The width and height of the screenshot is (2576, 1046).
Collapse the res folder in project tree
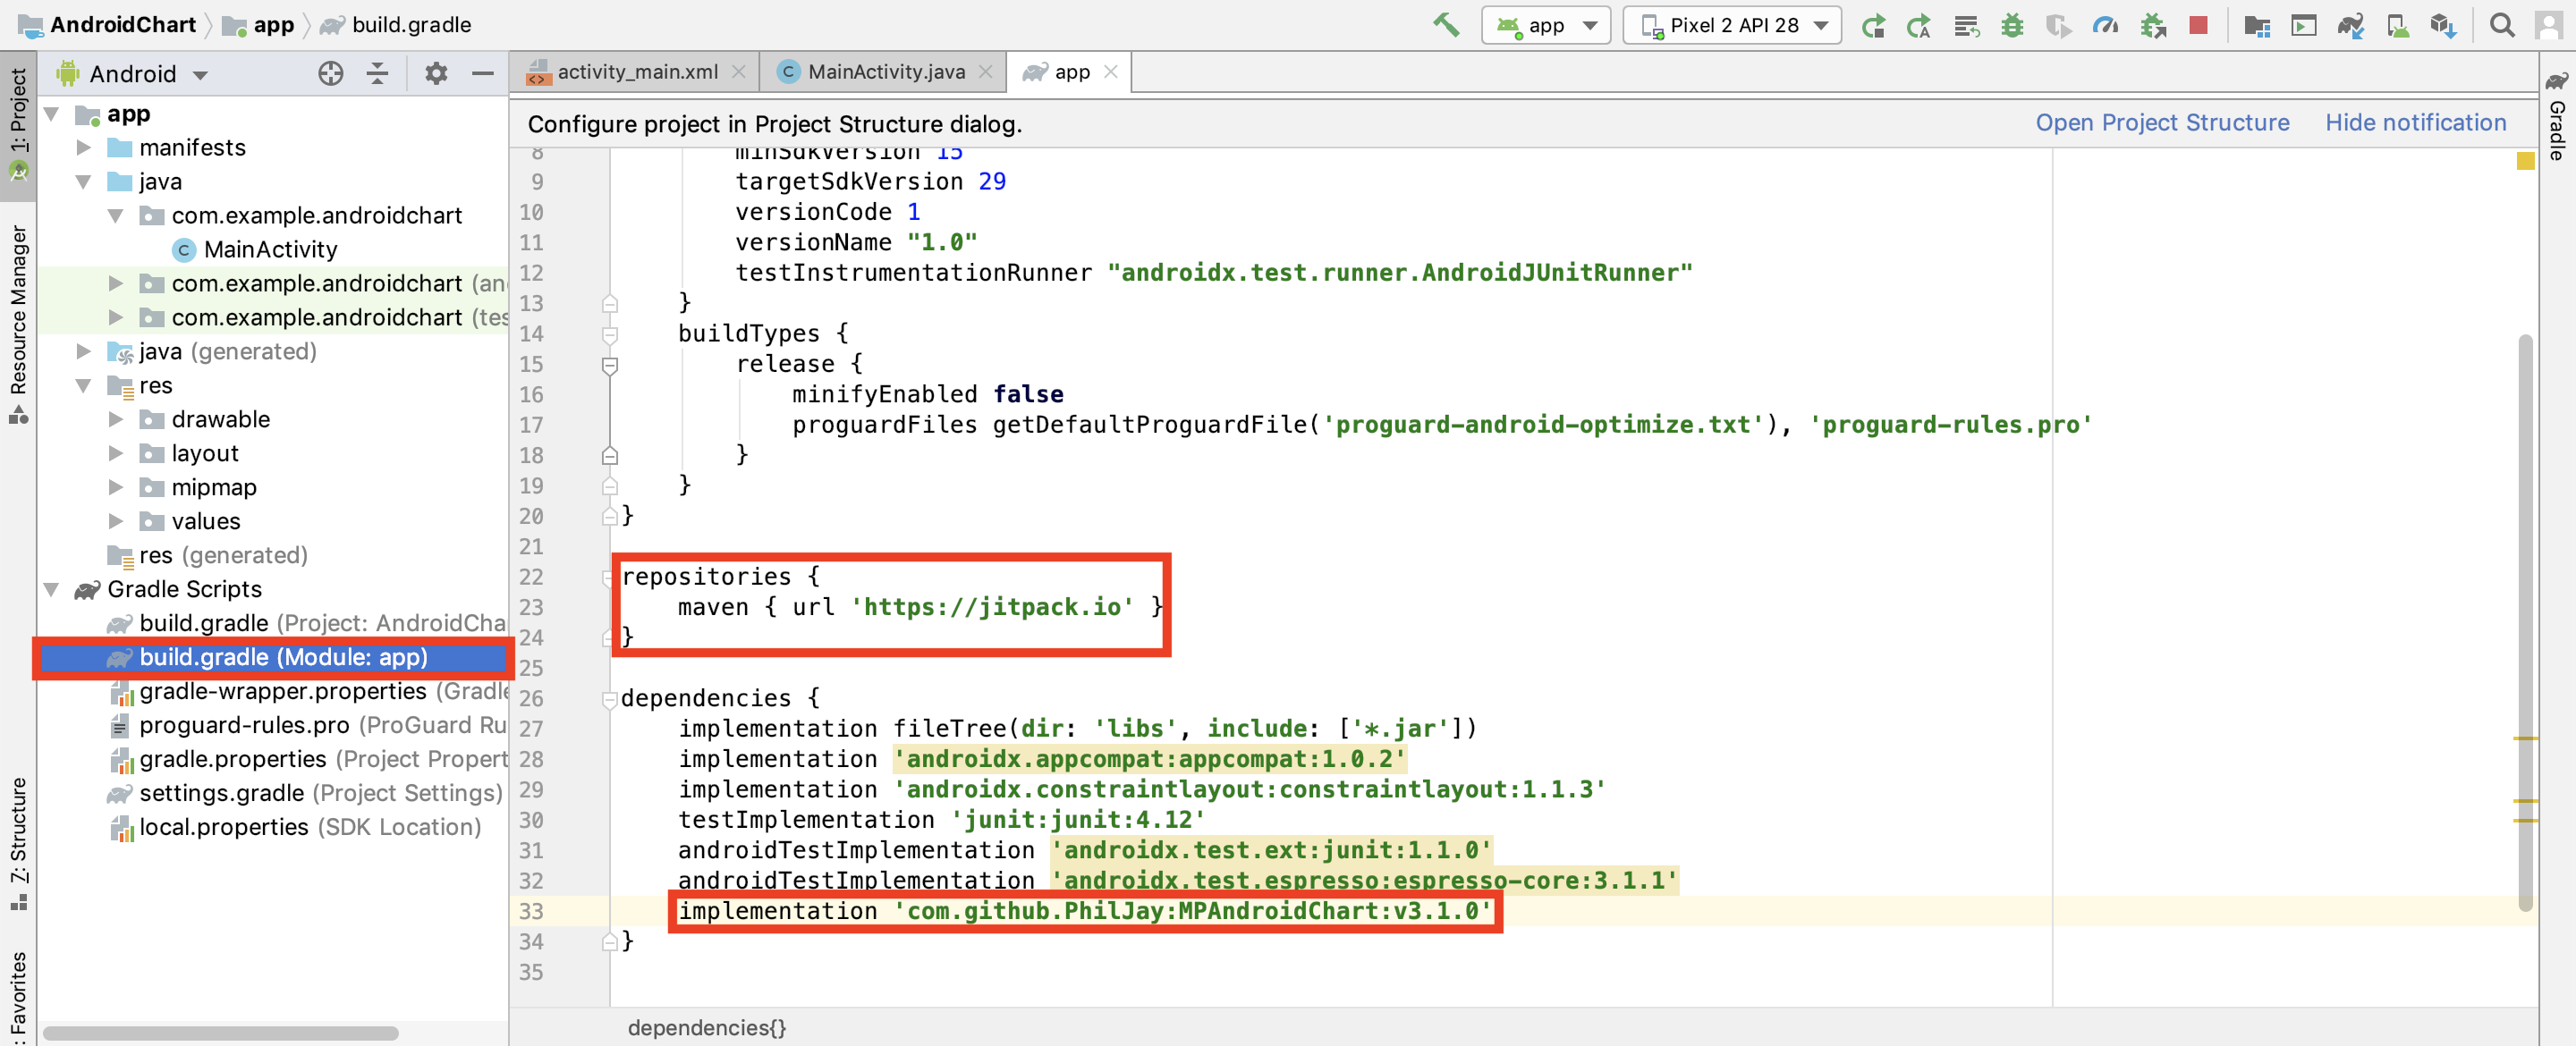[x=84, y=385]
